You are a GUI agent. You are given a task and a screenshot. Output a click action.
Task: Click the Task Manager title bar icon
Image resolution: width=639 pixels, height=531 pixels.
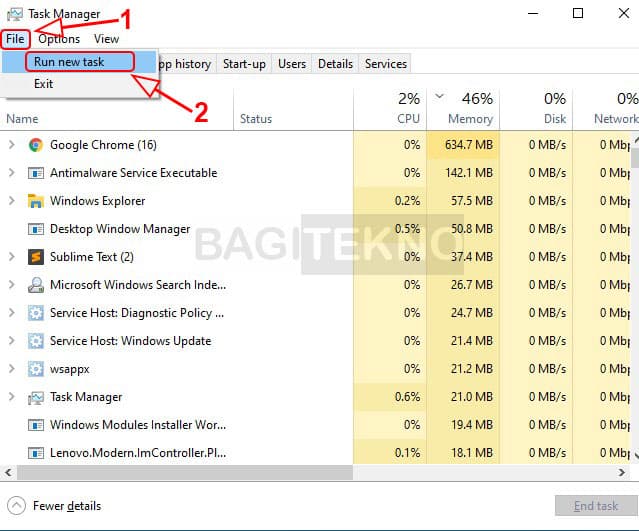(15, 14)
